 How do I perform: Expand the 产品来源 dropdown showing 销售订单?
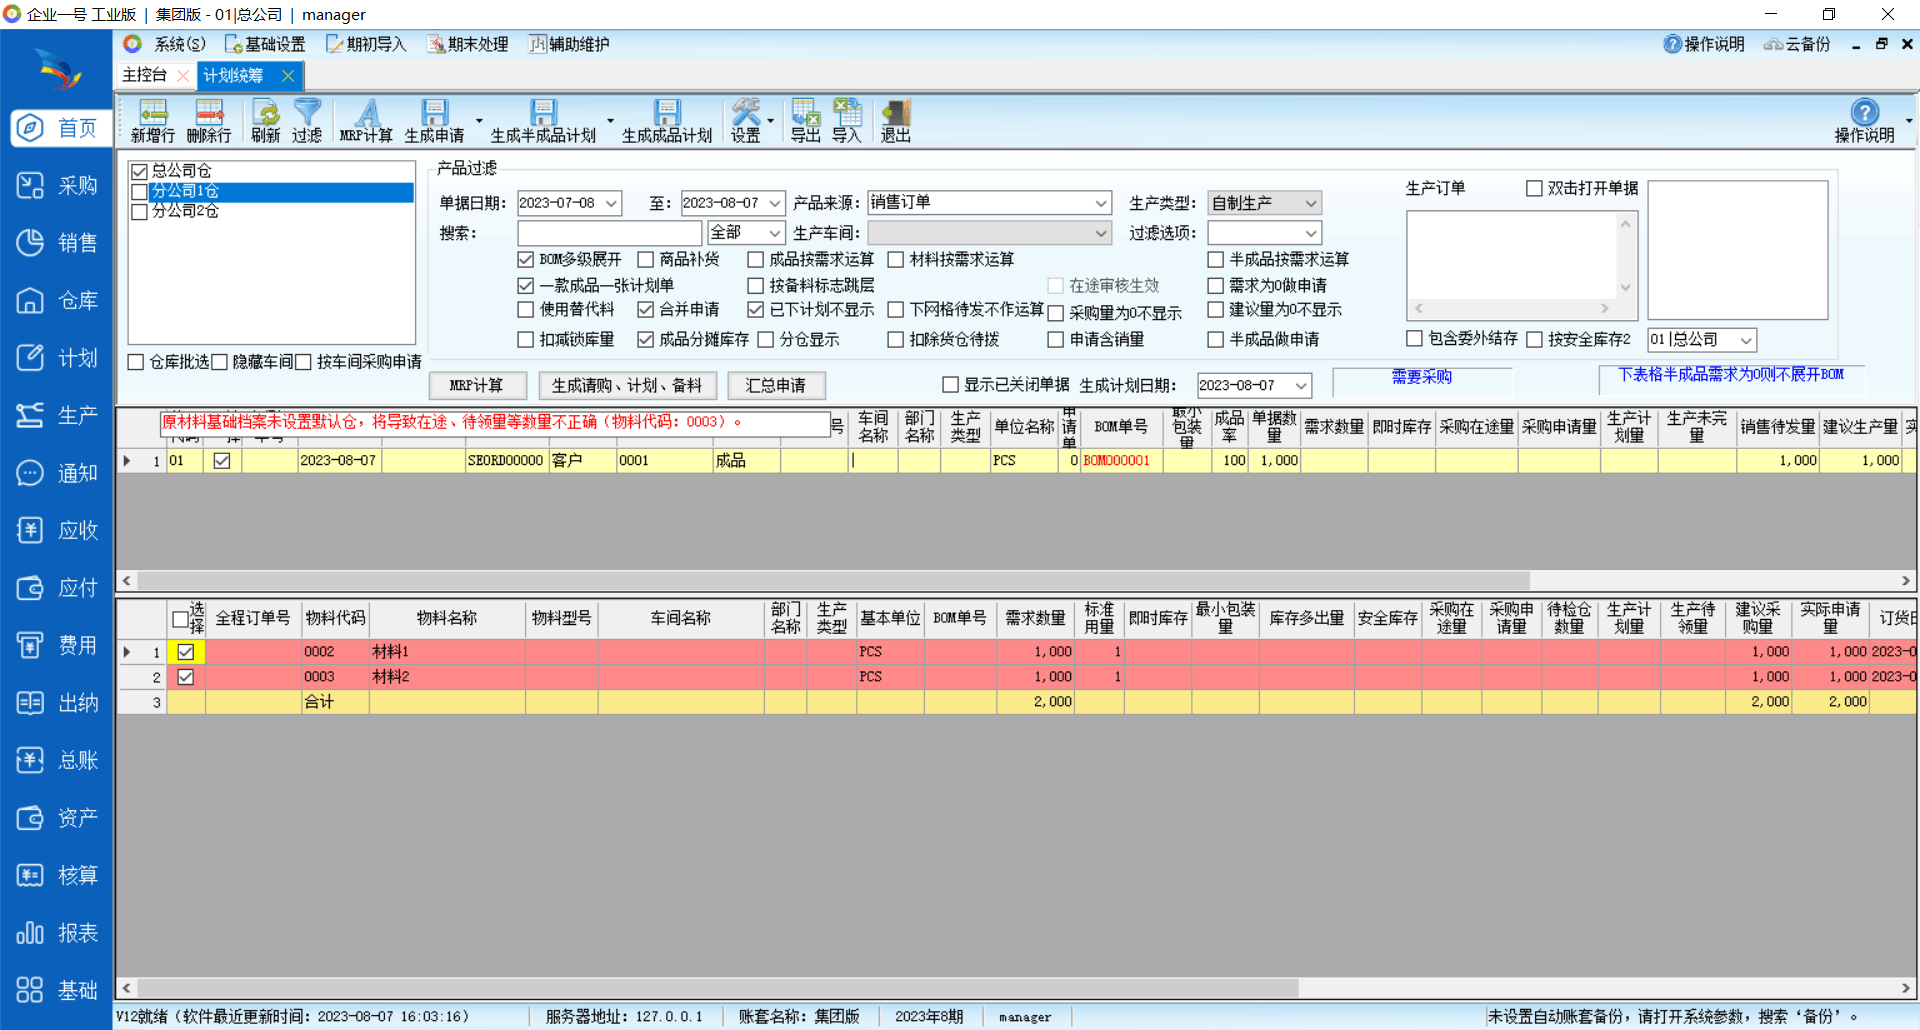coord(1100,203)
